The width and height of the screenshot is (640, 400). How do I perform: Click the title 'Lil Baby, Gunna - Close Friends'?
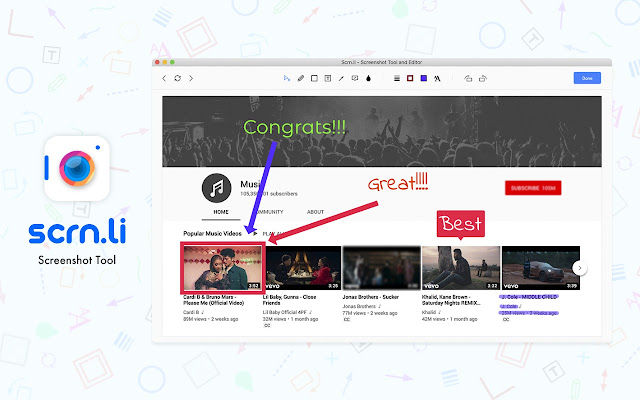(289, 300)
